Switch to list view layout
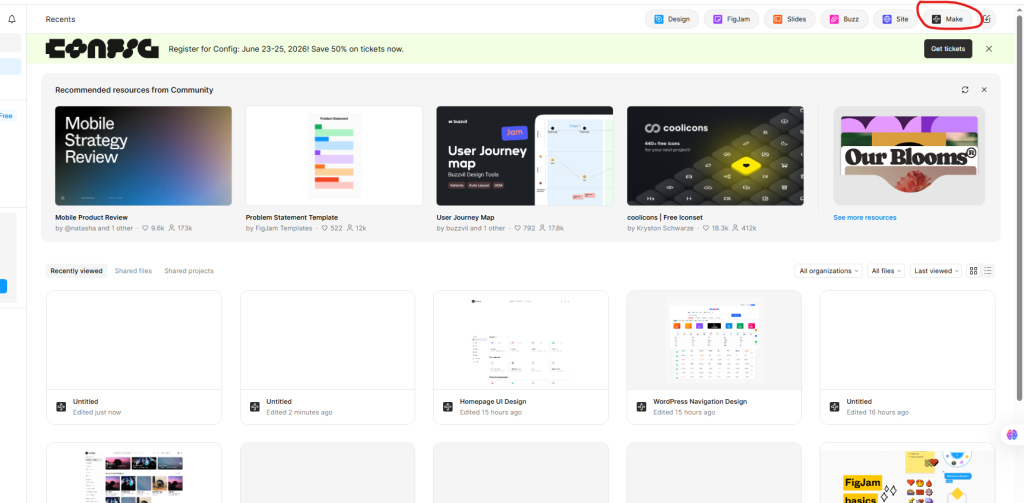Viewport: 1024px width, 503px height. click(988, 271)
